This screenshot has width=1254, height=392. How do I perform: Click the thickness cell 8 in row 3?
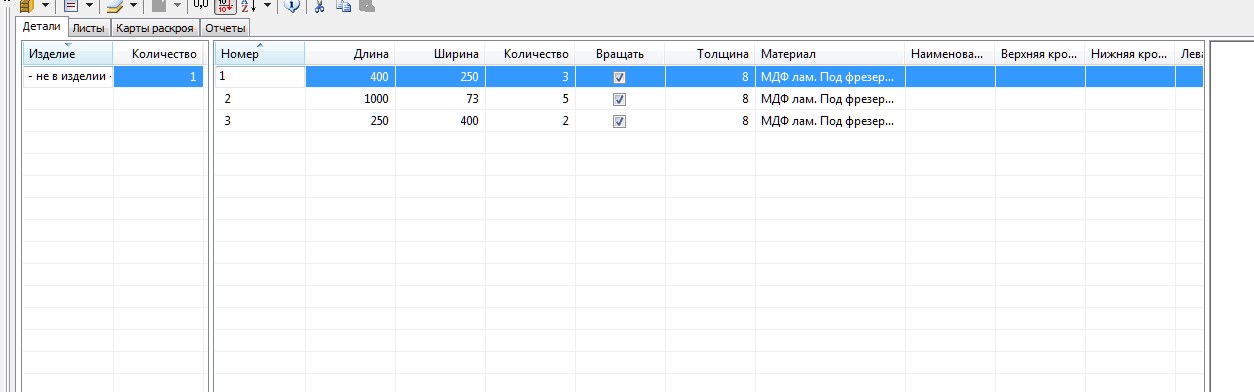(710, 121)
